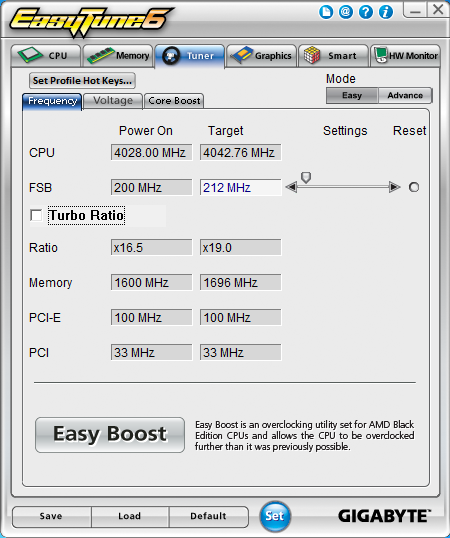Click the @ email icon in title bar
Viewport: 450px width, 538px height.
346,12
